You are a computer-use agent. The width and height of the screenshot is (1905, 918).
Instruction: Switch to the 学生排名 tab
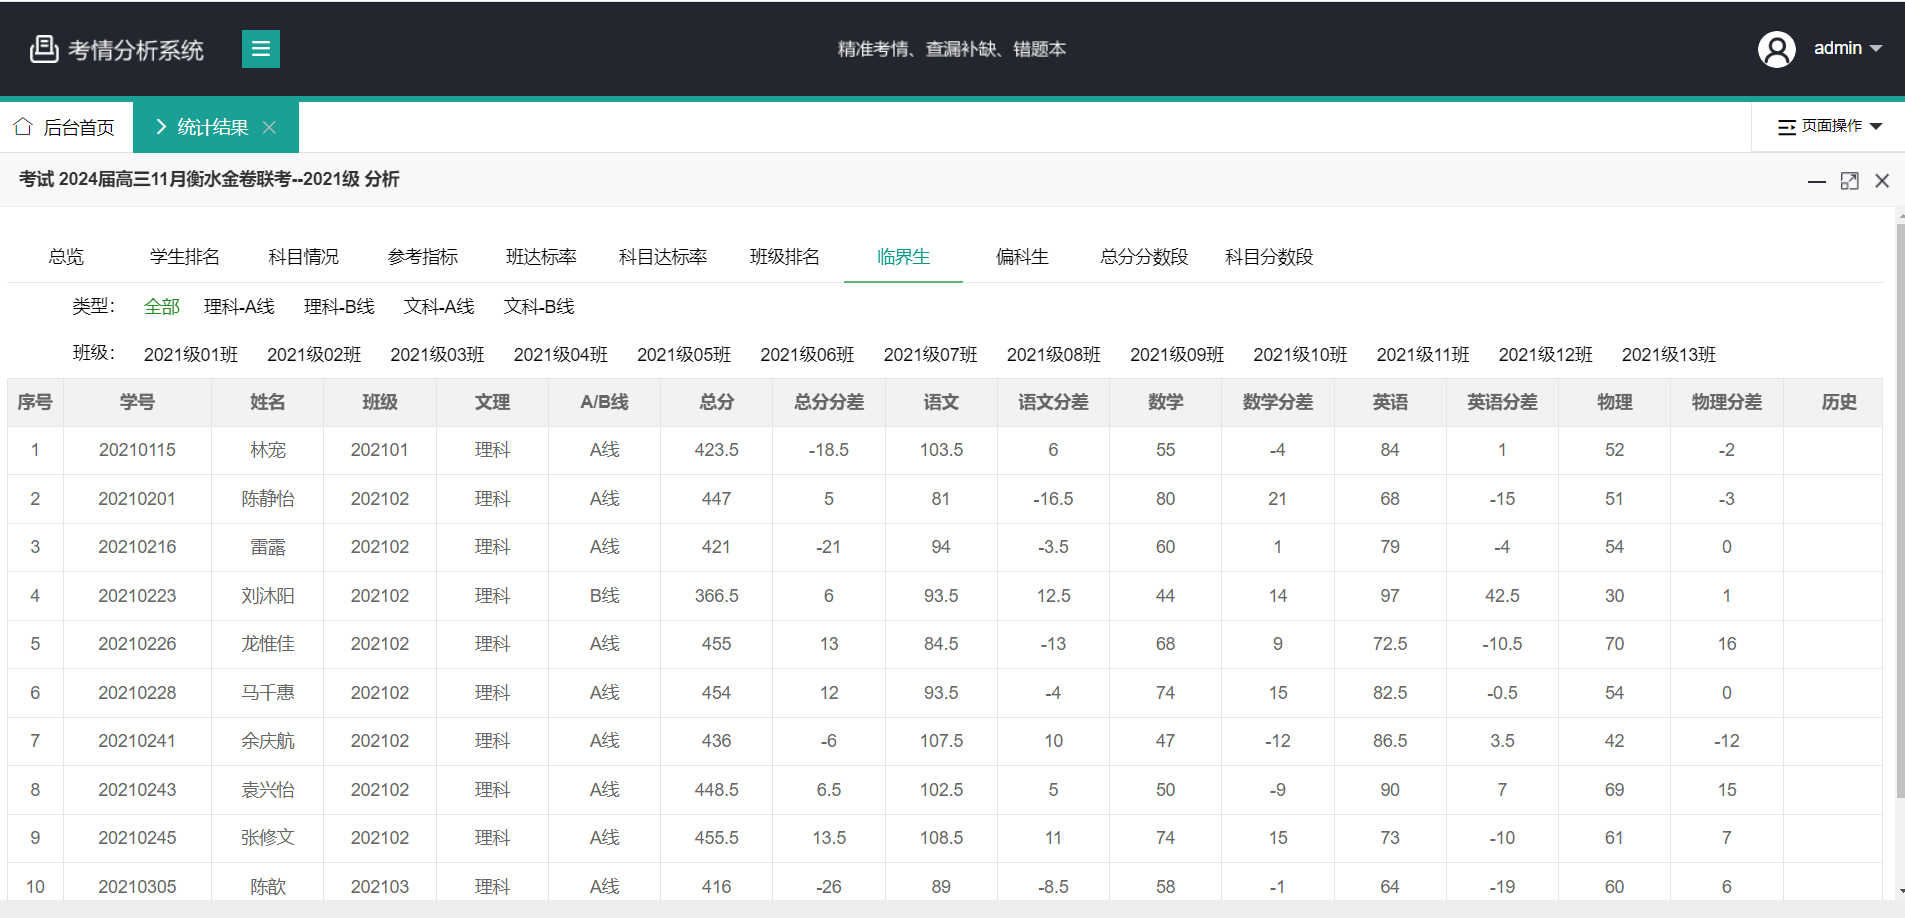pos(185,257)
